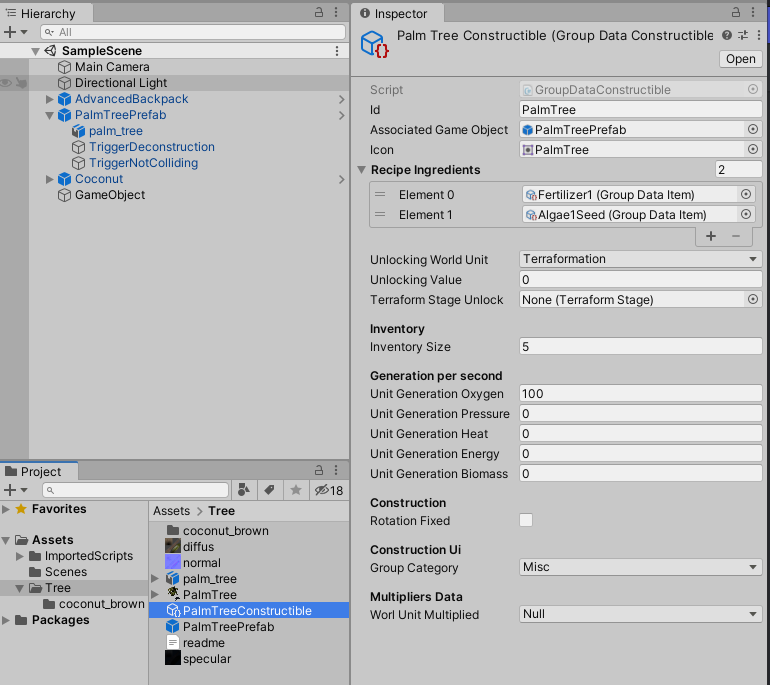
Task: Focus the Hierarchy search field
Action: [x=193, y=32]
